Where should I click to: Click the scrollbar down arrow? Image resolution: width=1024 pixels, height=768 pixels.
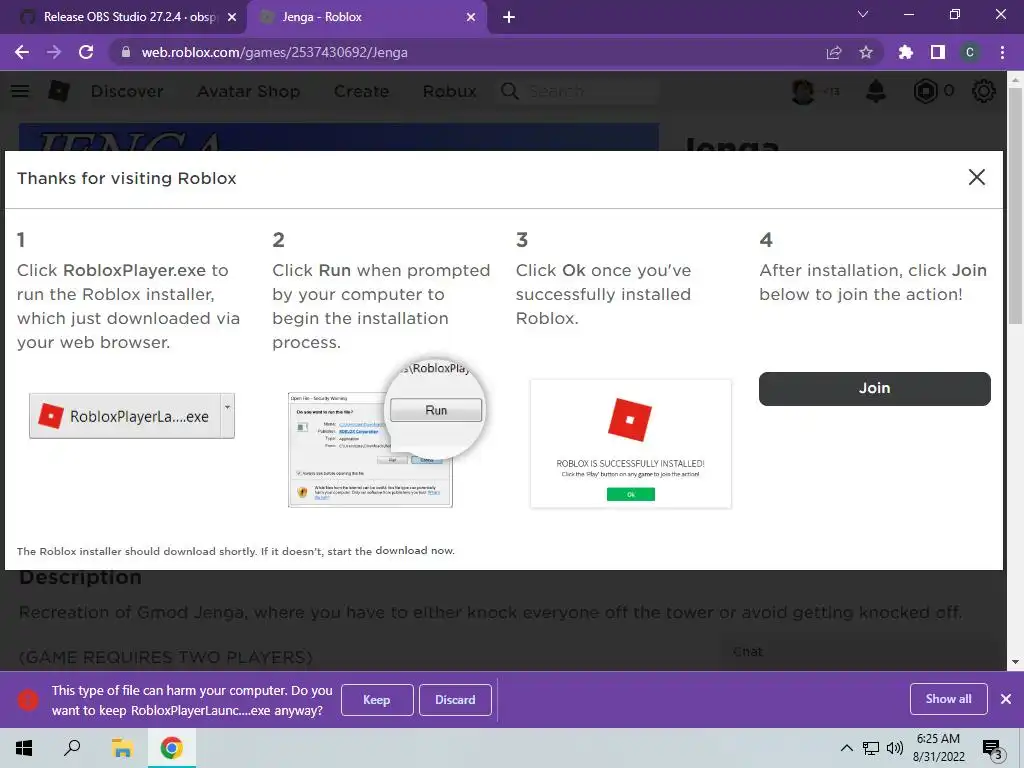click(x=1015, y=662)
